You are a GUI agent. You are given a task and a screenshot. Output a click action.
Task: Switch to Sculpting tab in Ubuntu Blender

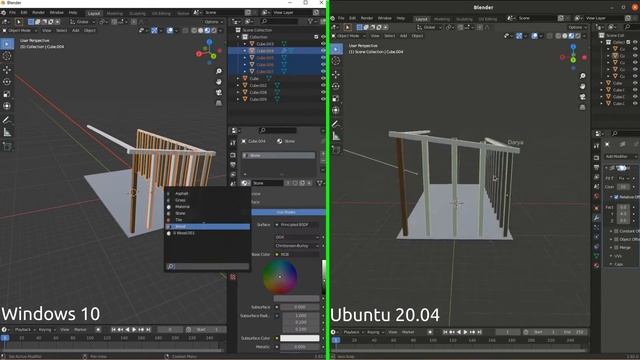[x=464, y=19]
